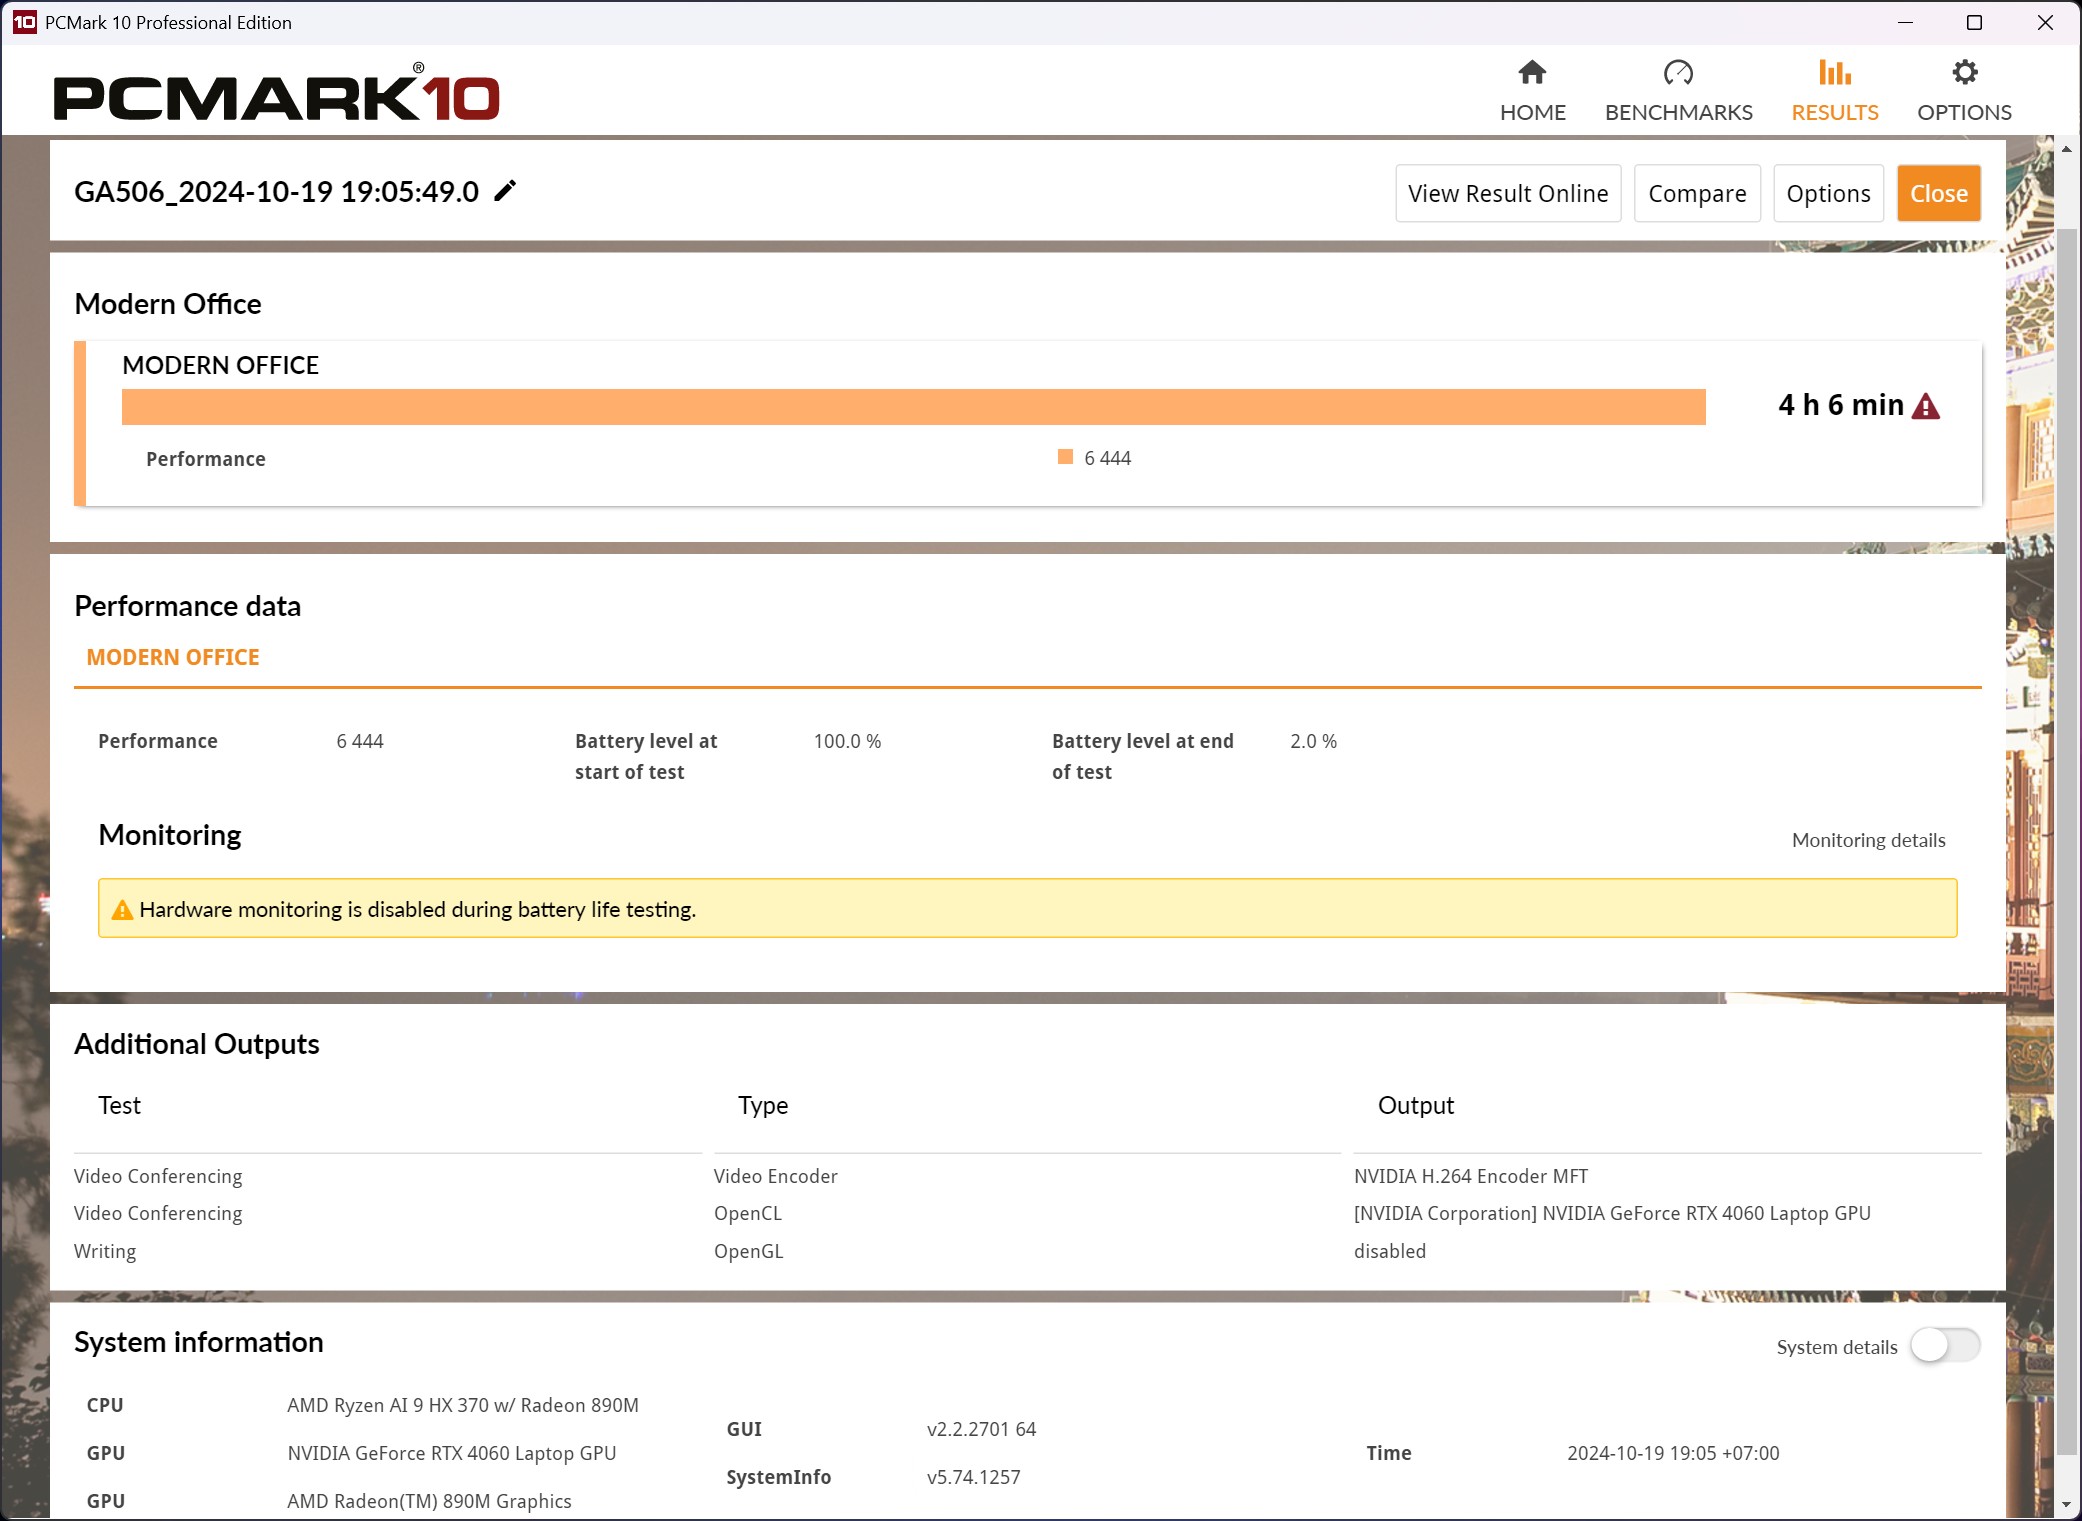This screenshot has height=1521, width=2082.
Task: Click the scrollbar down arrow
Action: [2066, 1504]
